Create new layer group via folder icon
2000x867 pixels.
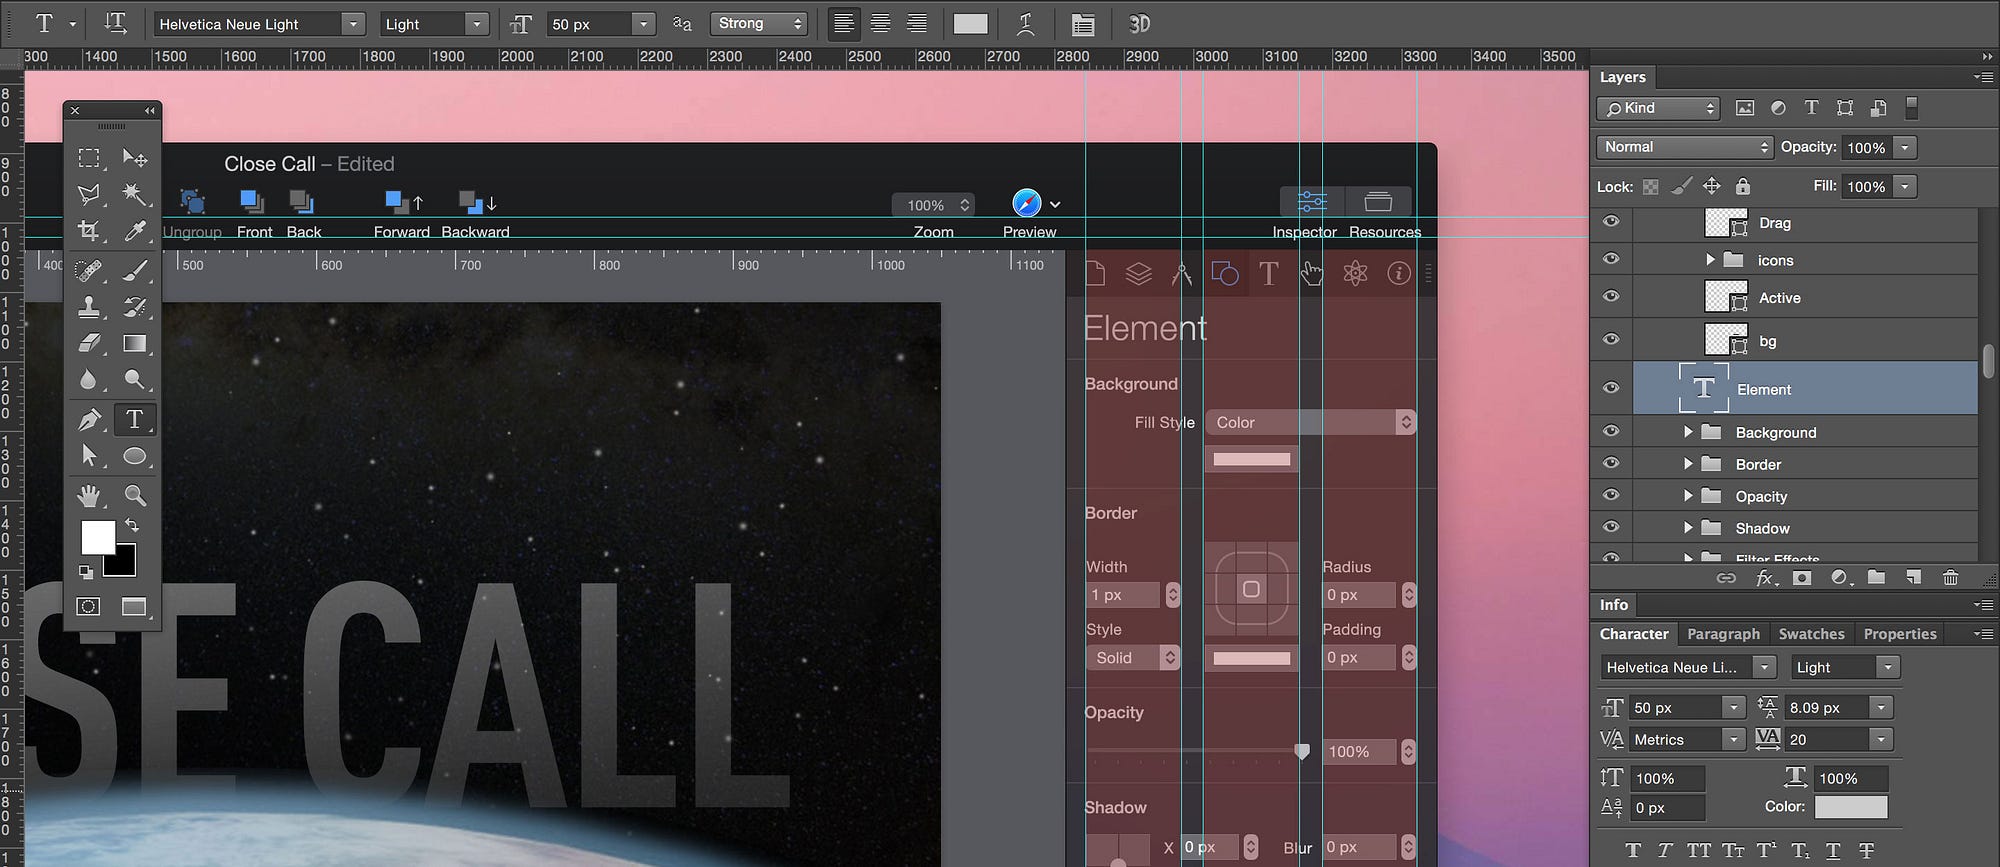1876,577
